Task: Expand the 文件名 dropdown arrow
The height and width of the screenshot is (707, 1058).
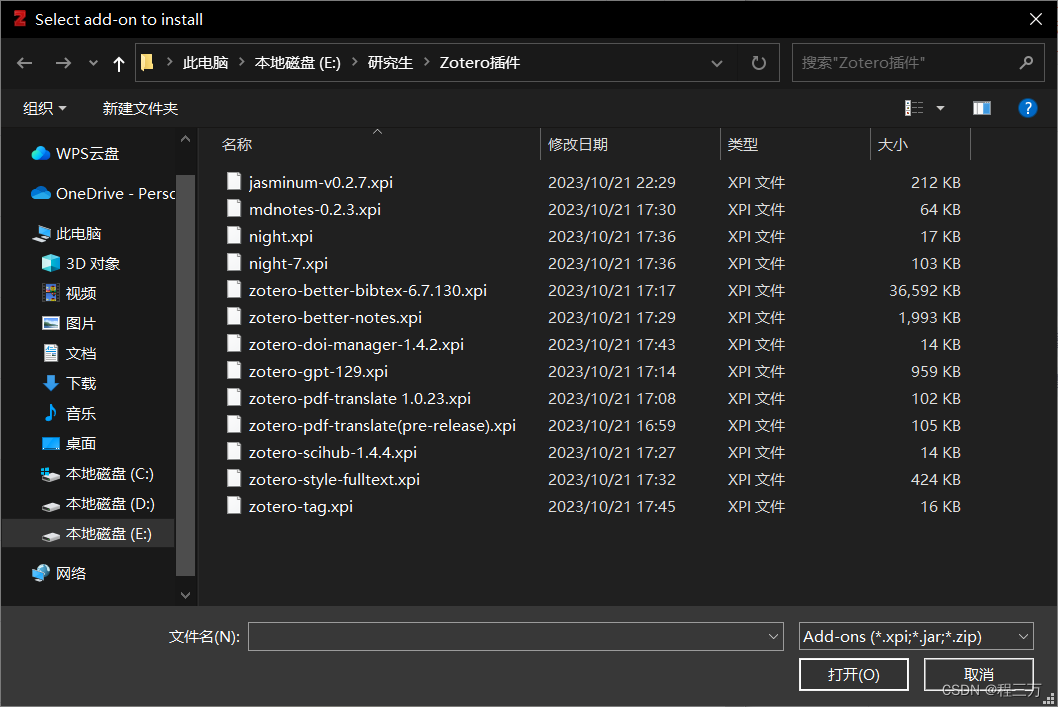Action: pos(773,636)
